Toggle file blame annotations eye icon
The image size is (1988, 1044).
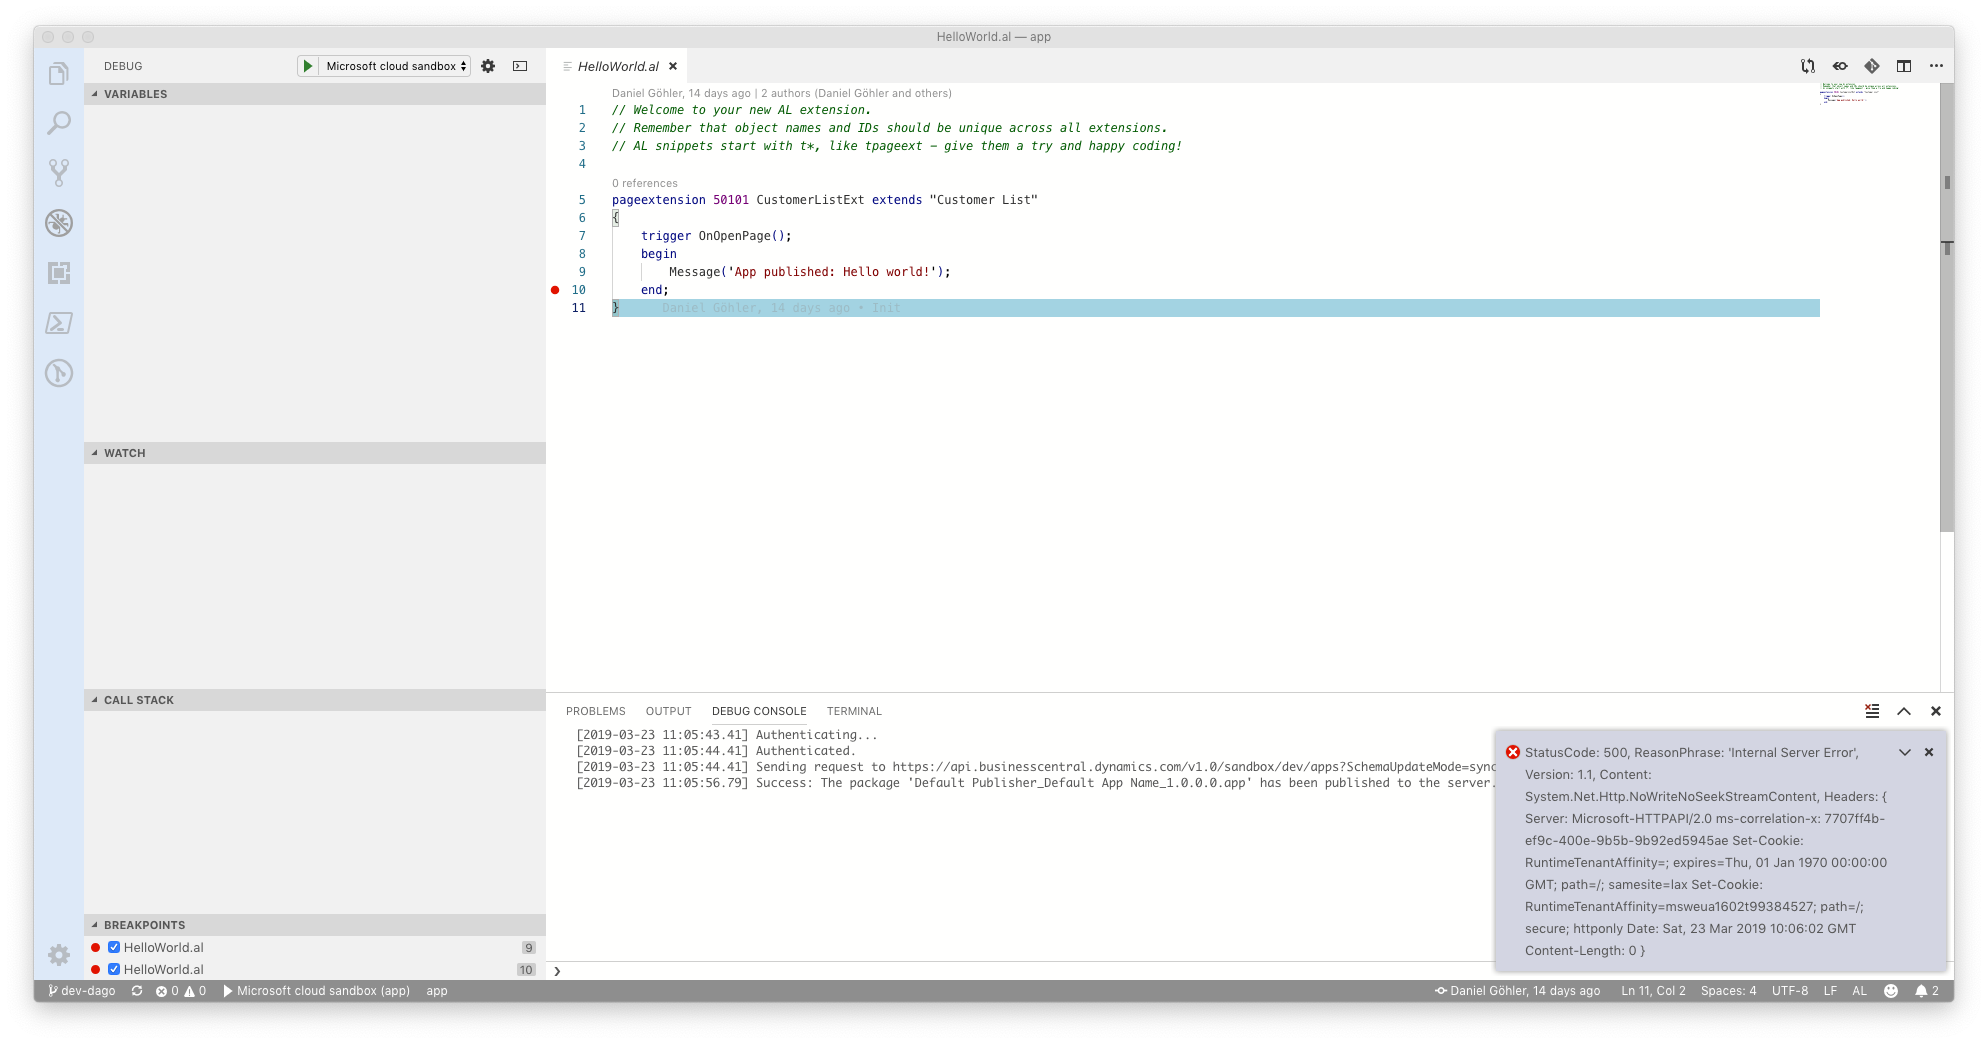pyautogui.click(x=1840, y=66)
